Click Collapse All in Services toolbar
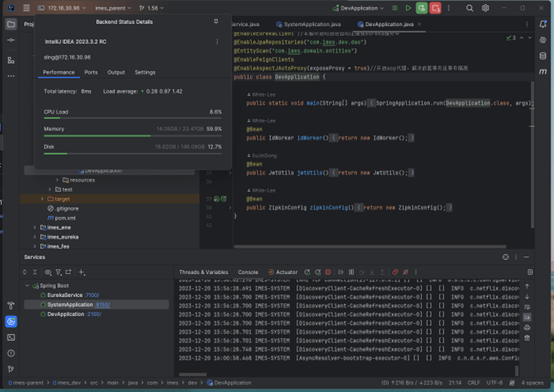Image resolution: width=554 pixels, height=392 pixels. (35, 272)
